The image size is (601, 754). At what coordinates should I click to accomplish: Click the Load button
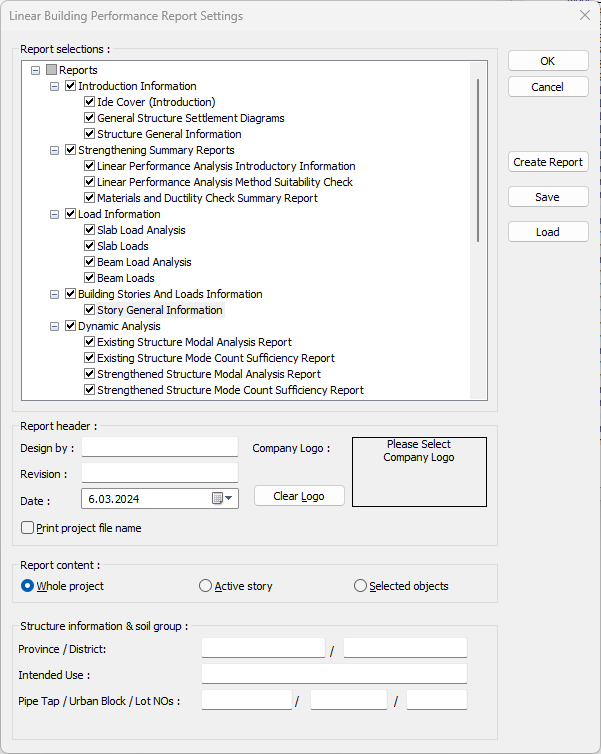coord(548,232)
